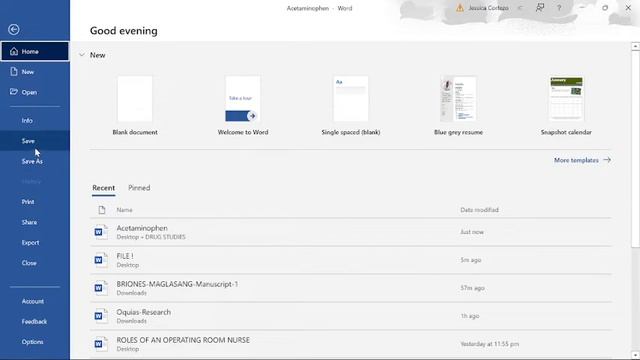Screen dimensions: 640x360
Task: Click the account warning triangle icon
Action: click(460, 8)
